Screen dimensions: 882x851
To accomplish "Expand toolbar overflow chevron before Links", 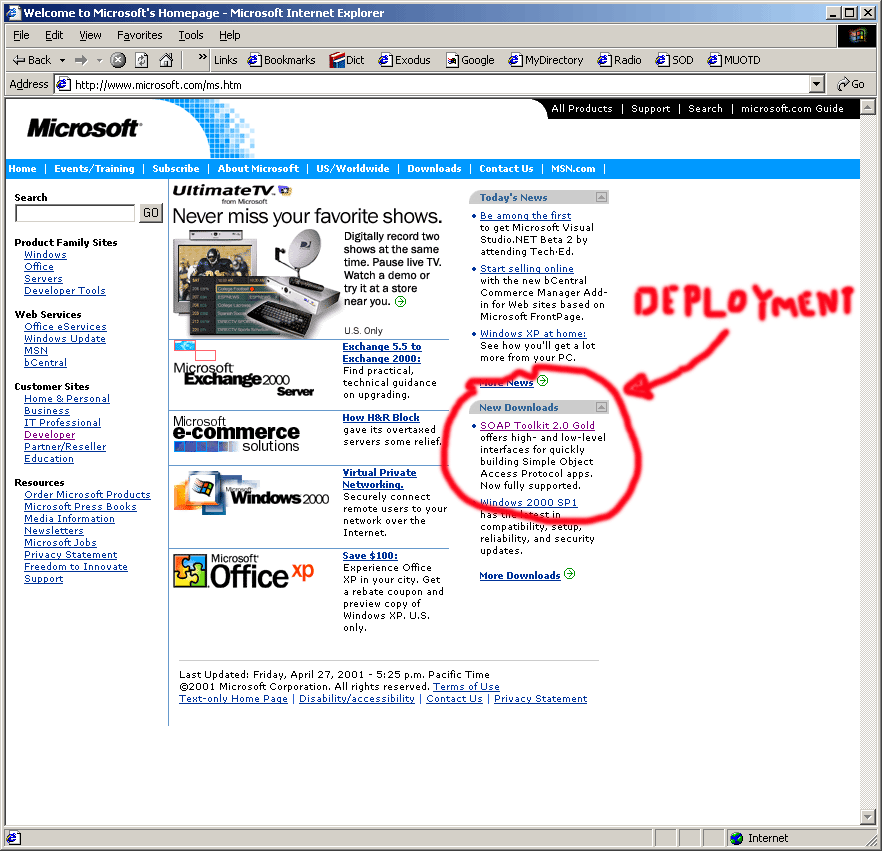I will click(202, 60).
